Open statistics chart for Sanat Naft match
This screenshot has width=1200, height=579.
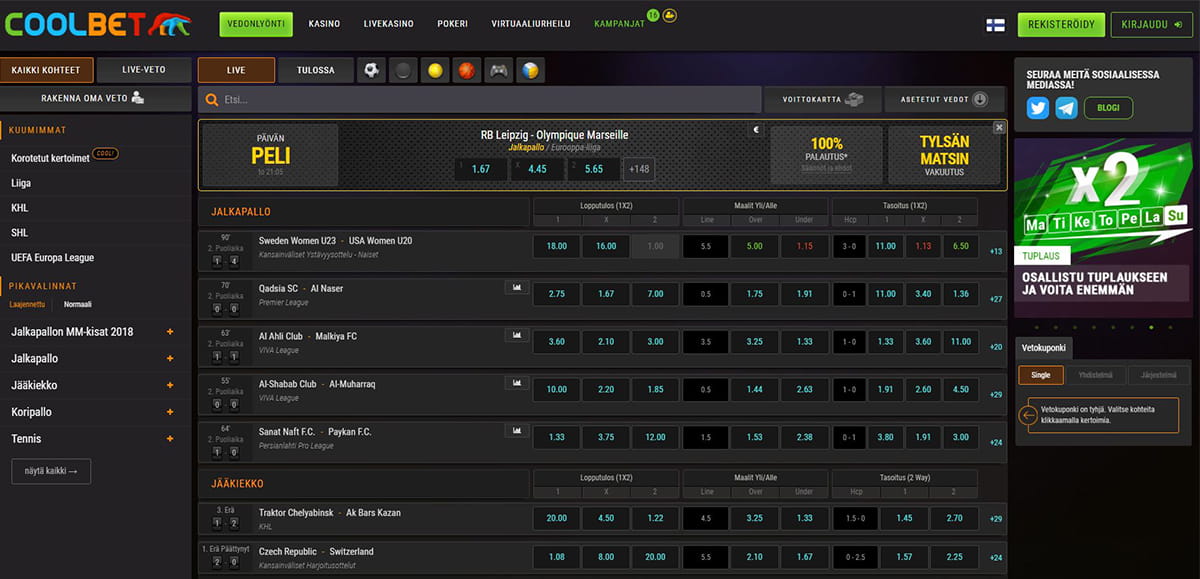[x=517, y=430]
